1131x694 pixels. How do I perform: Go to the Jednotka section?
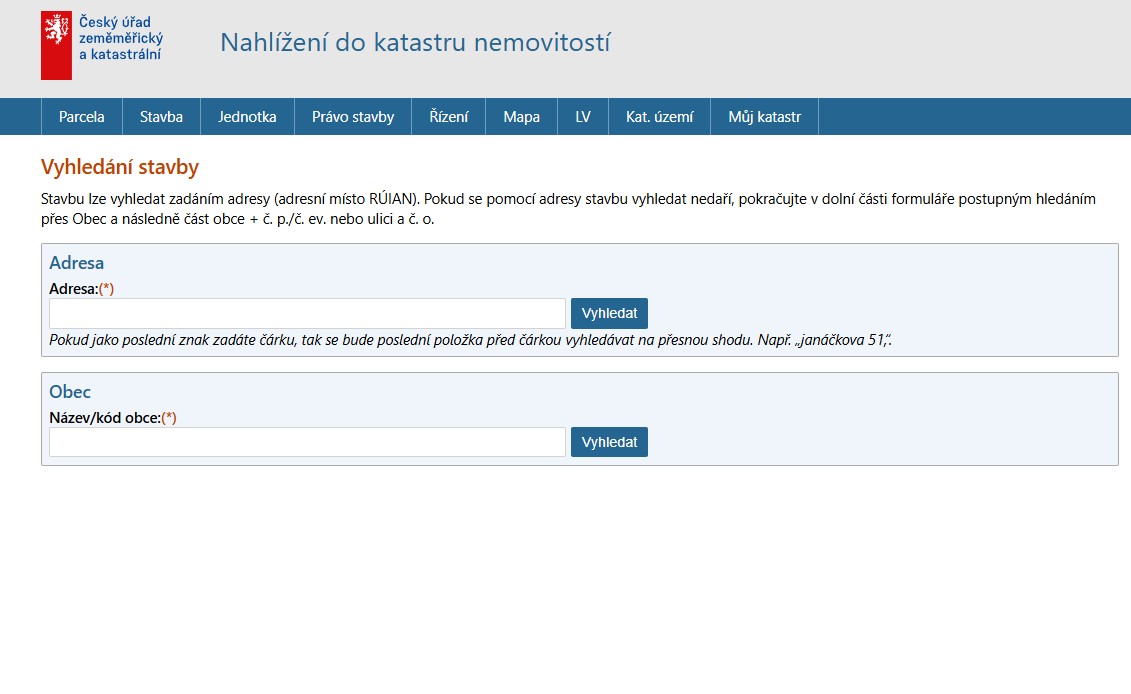click(247, 117)
